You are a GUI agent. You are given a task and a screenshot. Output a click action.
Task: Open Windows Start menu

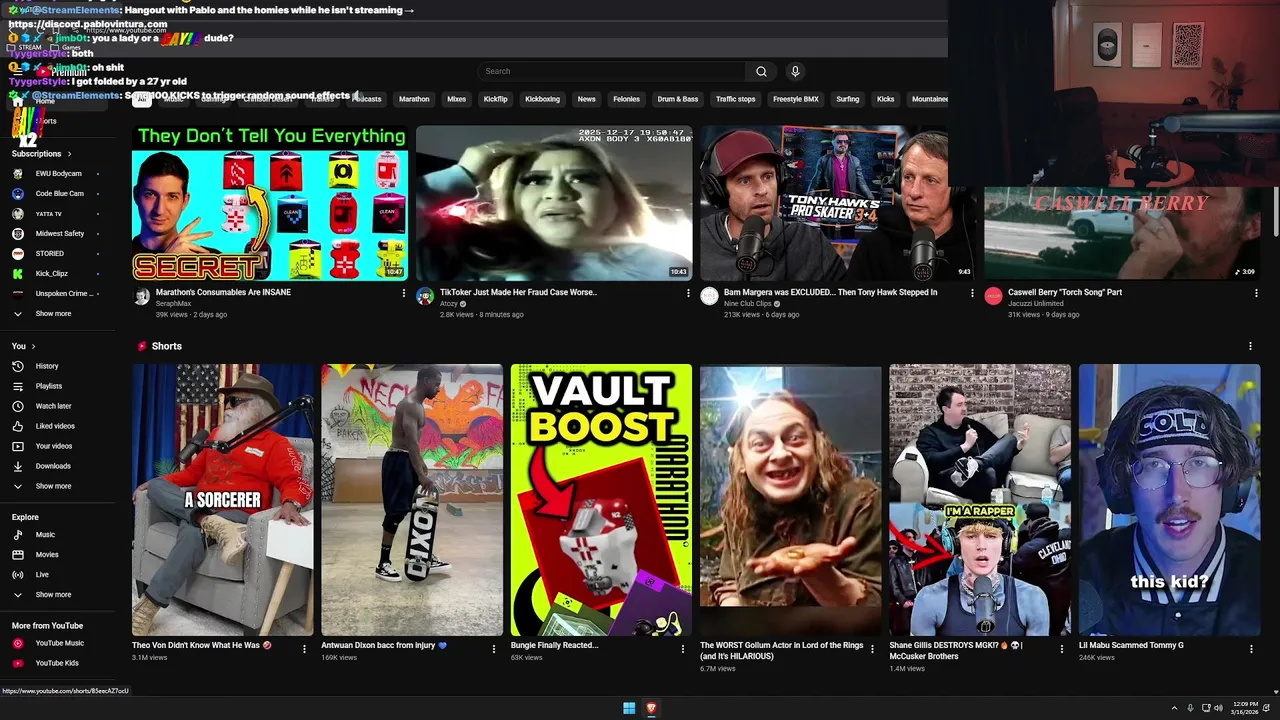click(629, 708)
